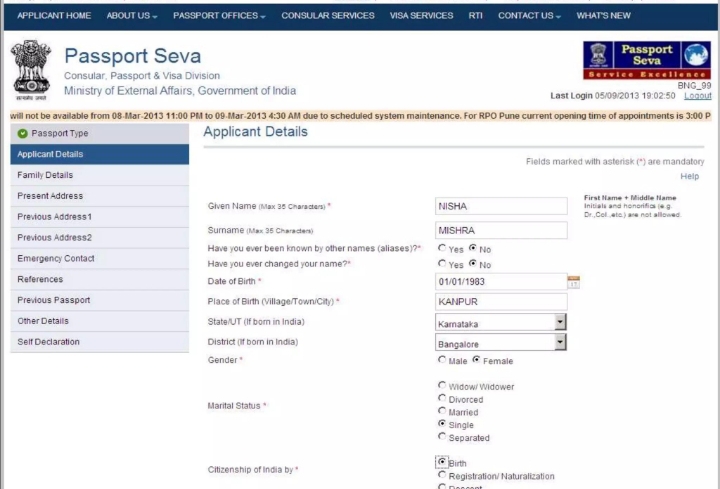Select Female gender radio button
This screenshot has height=489, width=720.
tap(477, 360)
